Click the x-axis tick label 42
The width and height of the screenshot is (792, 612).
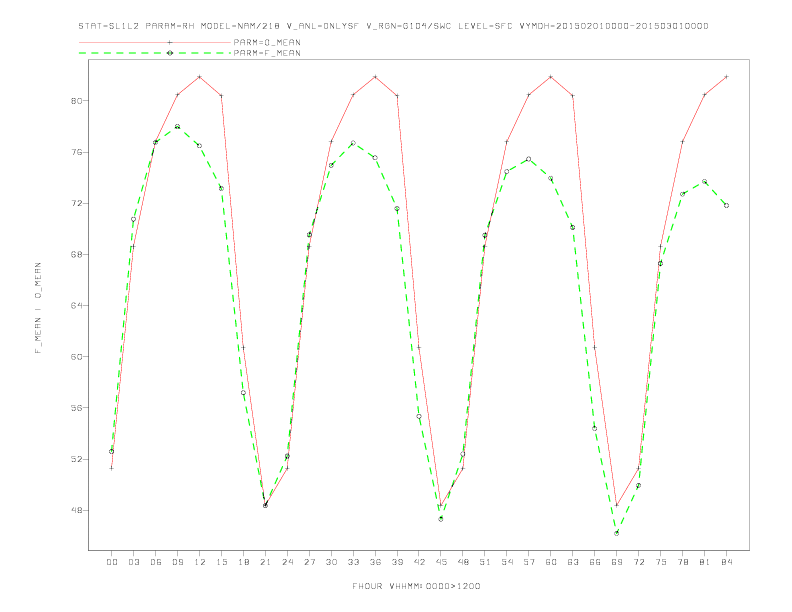419,562
